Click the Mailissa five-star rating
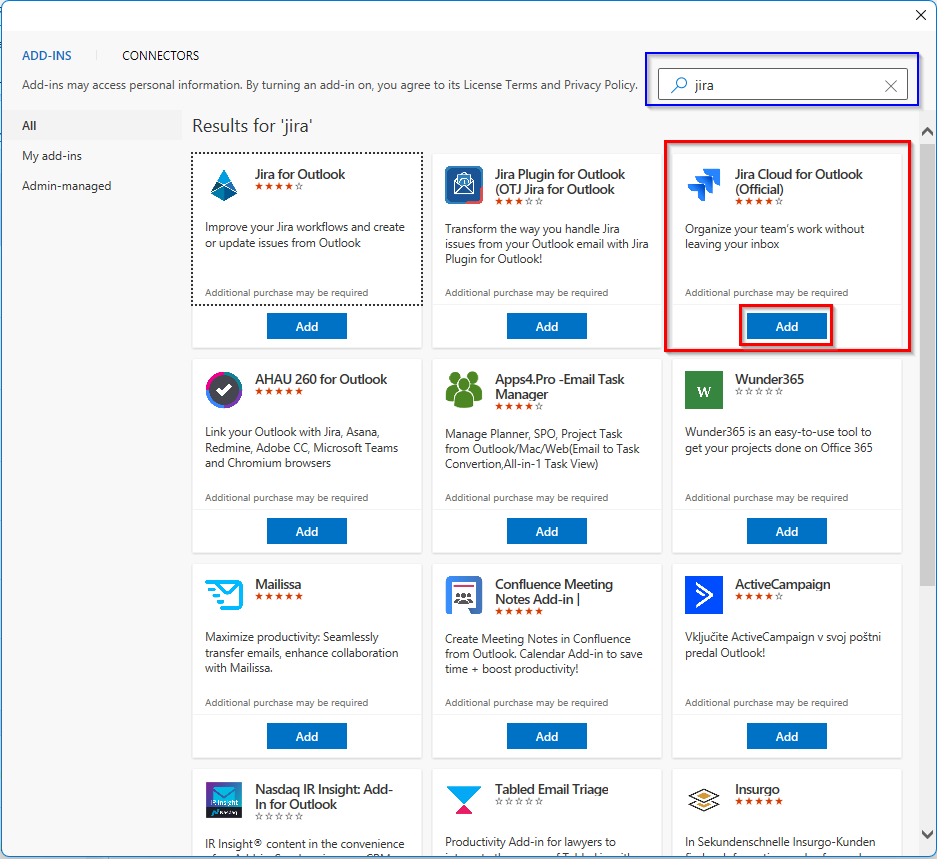 tap(279, 597)
